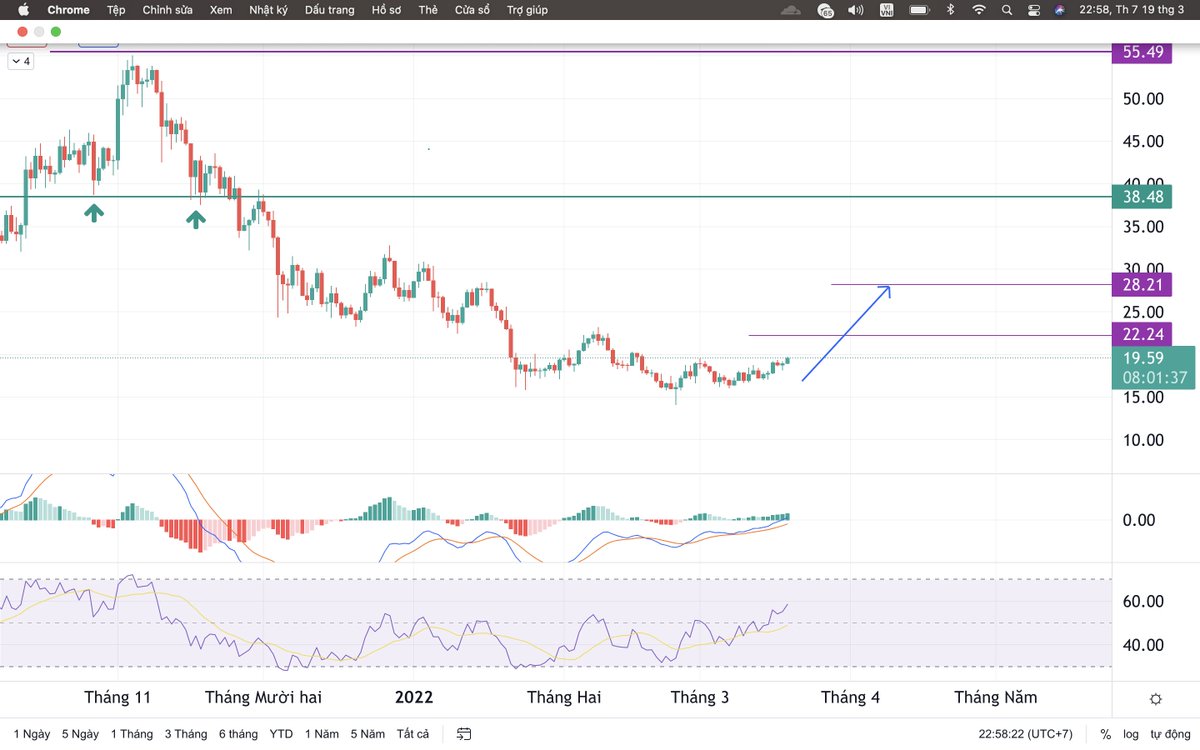Open the Tệp menu
The width and height of the screenshot is (1200, 750).
116,10
